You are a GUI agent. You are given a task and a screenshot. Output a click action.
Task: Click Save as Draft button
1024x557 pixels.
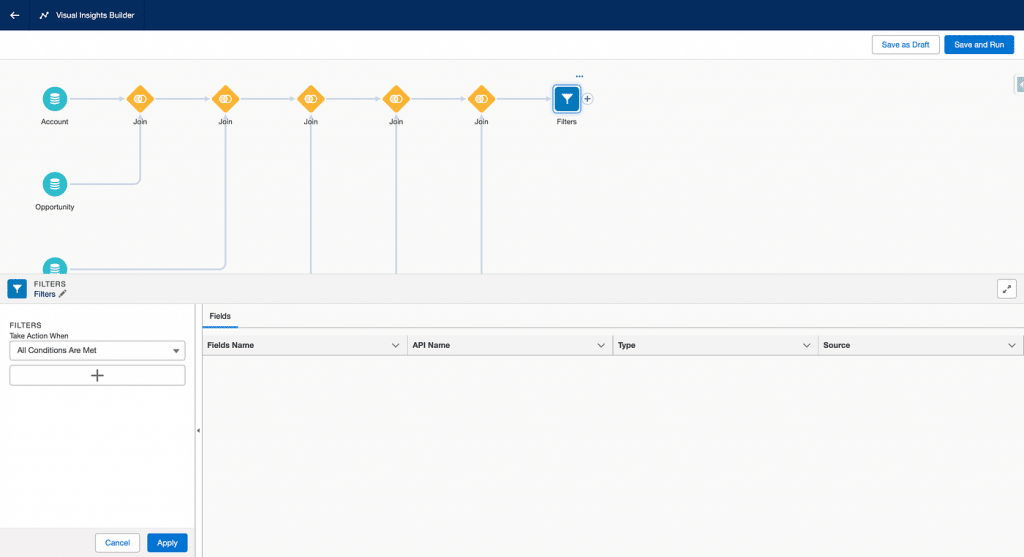click(x=905, y=45)
